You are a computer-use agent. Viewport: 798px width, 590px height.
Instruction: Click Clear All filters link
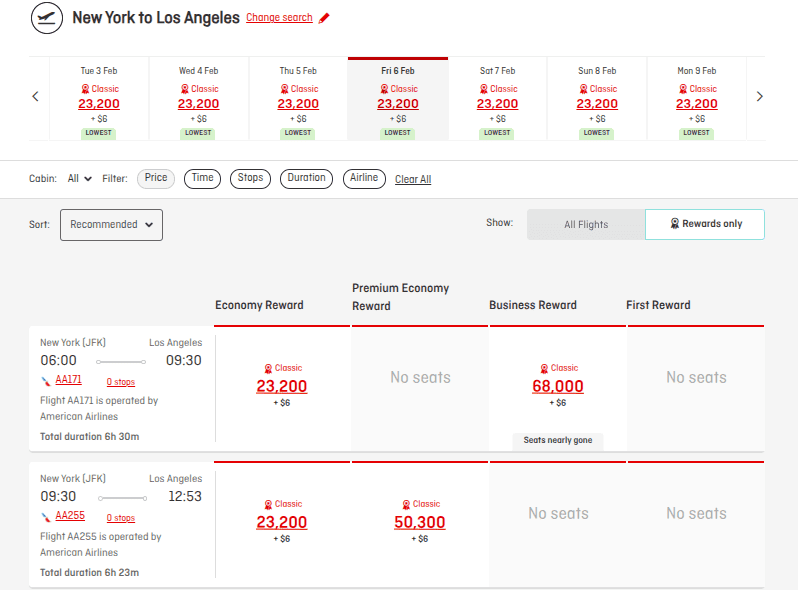[413, 179]
